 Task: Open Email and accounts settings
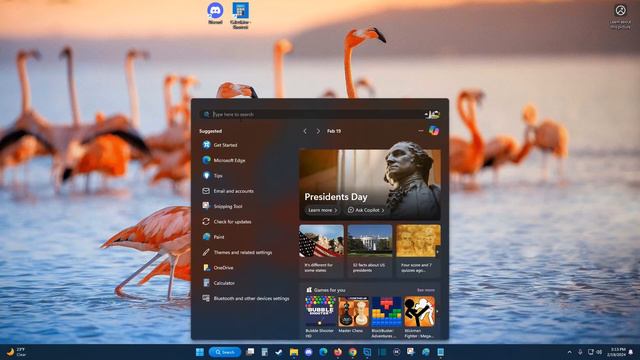tap(228, 191)
